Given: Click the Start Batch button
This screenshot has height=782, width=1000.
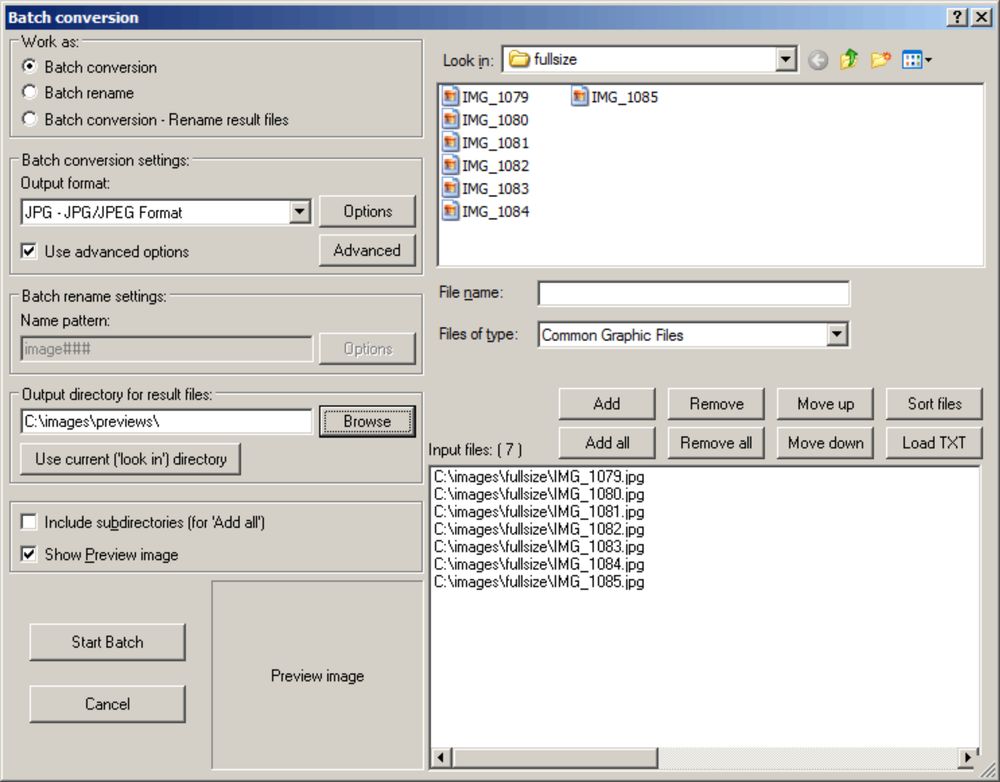Looking at the screenshot, I should [x=107, y=642].
